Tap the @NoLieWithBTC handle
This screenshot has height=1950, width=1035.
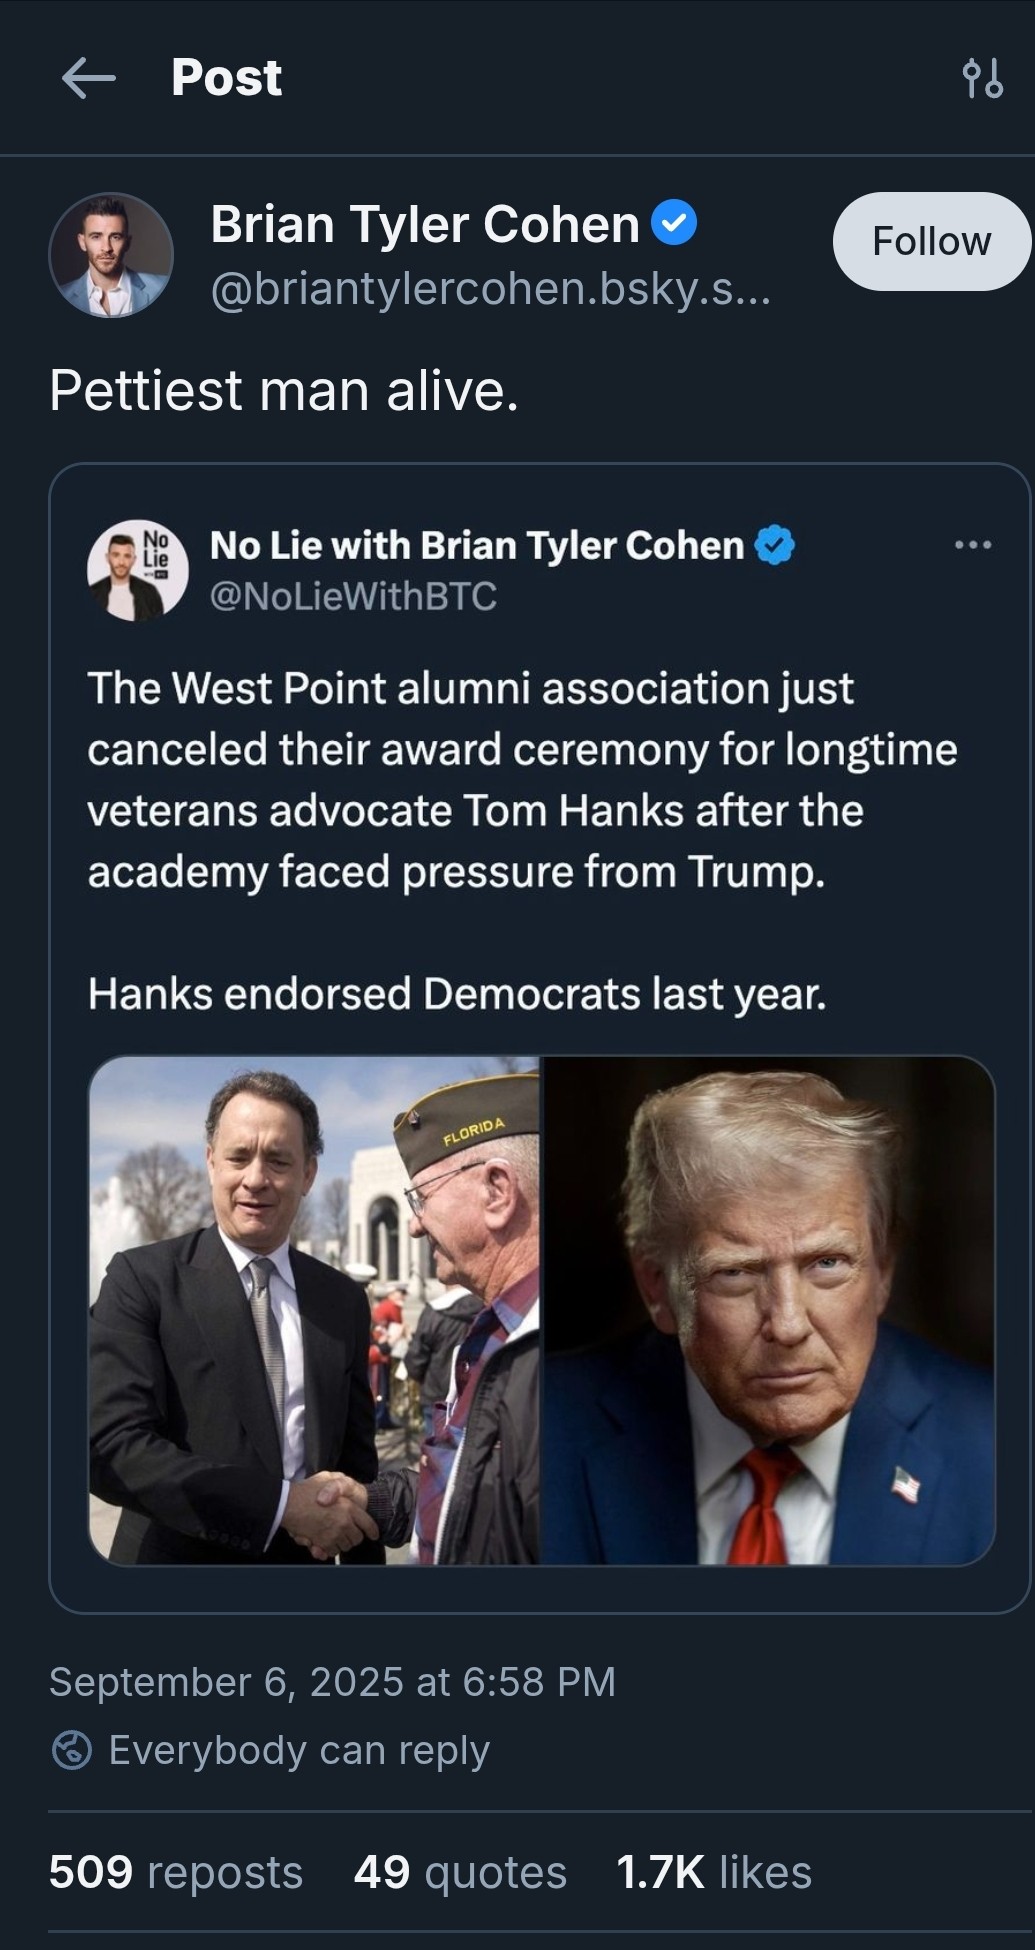[353, 597]
